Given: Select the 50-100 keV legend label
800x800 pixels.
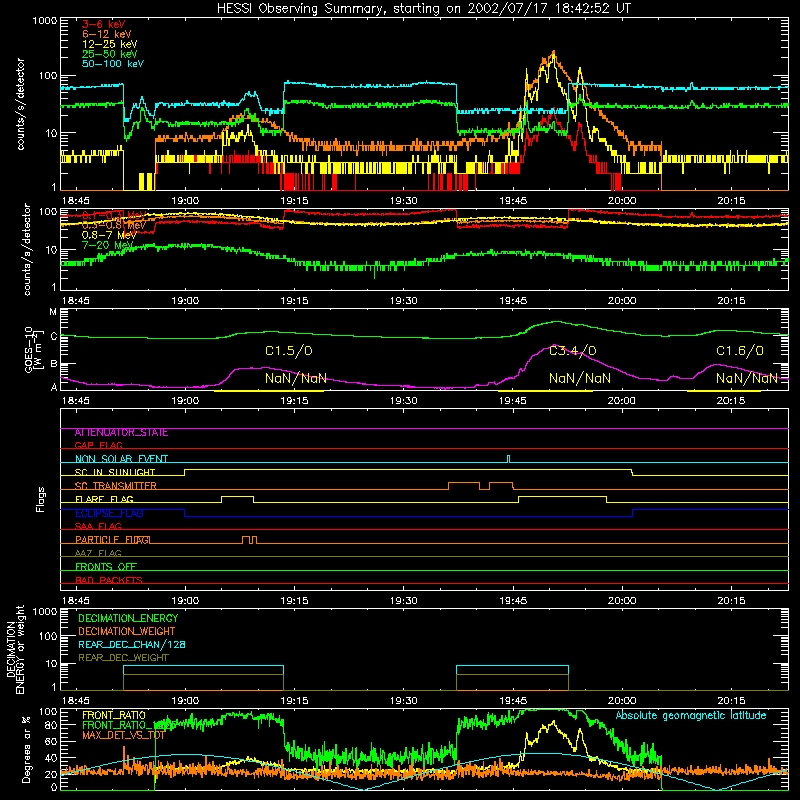Looking at the screenshot, I should 113,64.
